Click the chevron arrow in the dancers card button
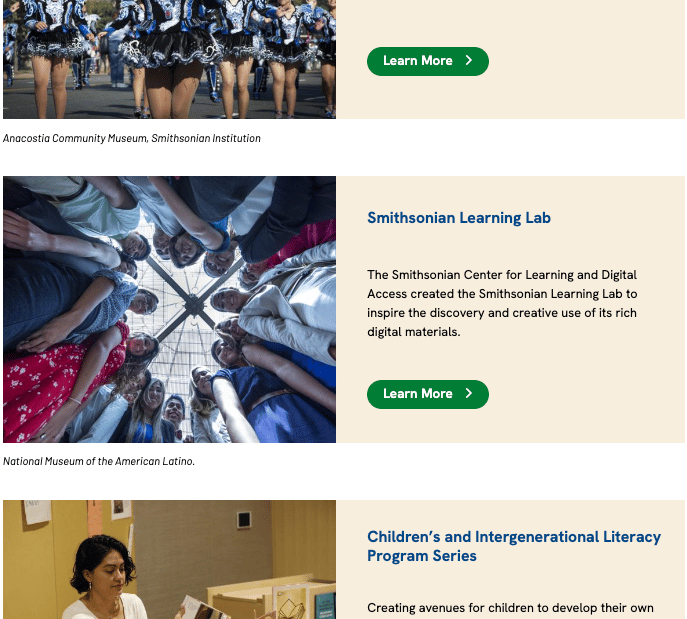This screenshot has width=687, height=619. click(x=468, y=60)
